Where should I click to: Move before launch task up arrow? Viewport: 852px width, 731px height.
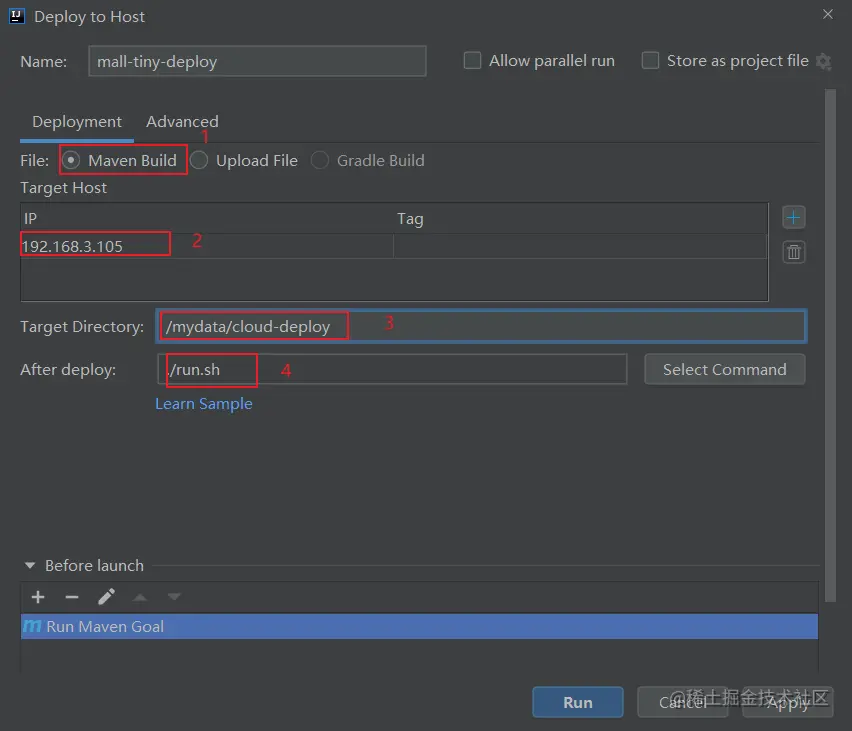[x=140, y=597]
